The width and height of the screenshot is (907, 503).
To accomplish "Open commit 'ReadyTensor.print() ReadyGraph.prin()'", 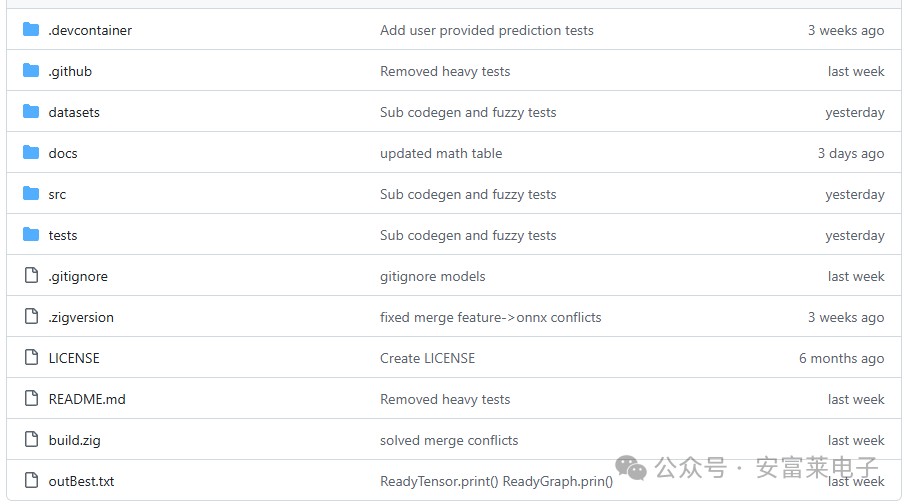I will 496,482.
